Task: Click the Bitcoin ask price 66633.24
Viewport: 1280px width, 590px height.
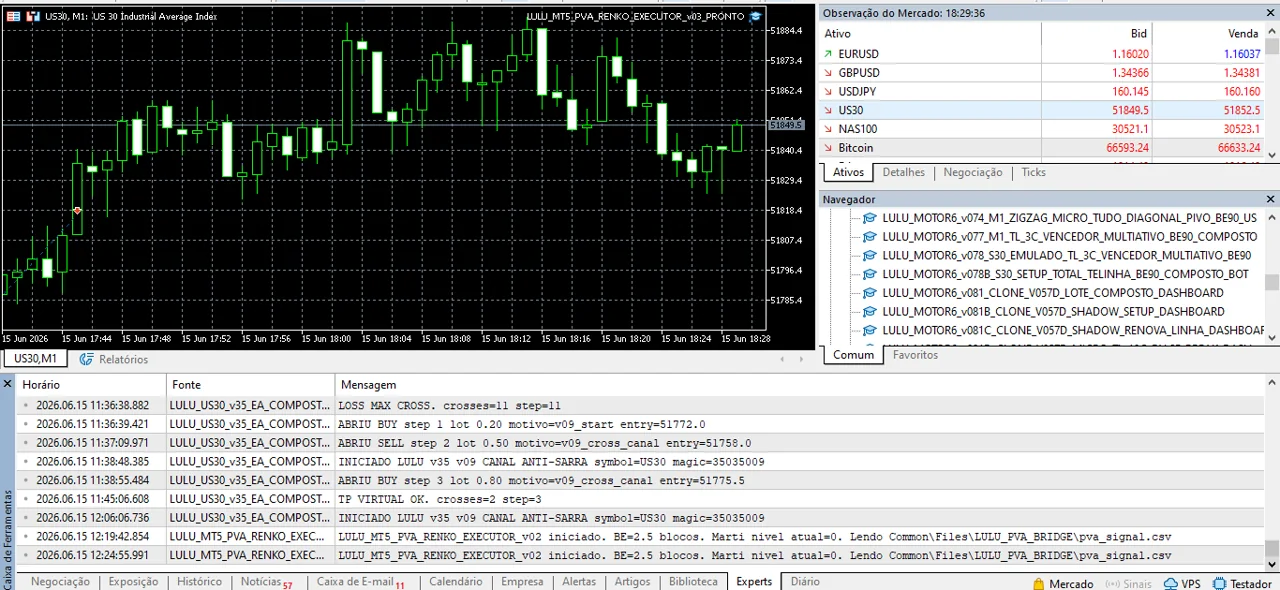Action: click(1239, 148)
